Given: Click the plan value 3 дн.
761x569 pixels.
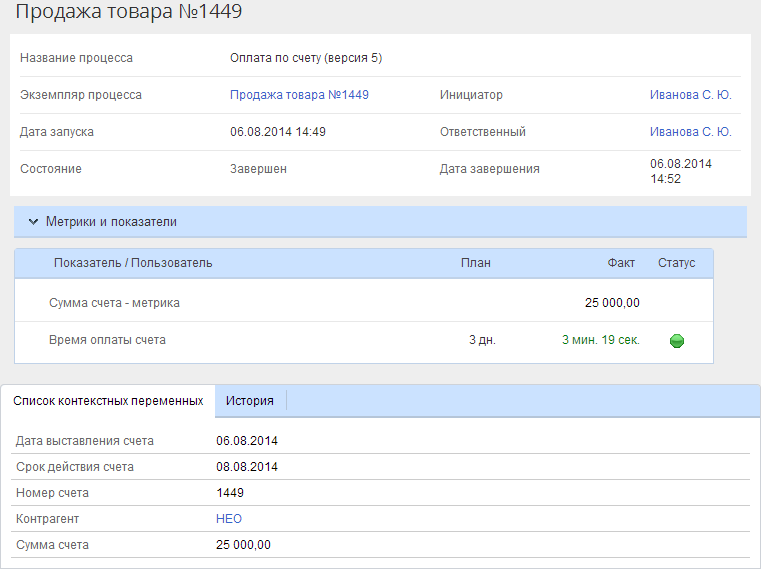Looking at the screenshot, I should point(482,340).
